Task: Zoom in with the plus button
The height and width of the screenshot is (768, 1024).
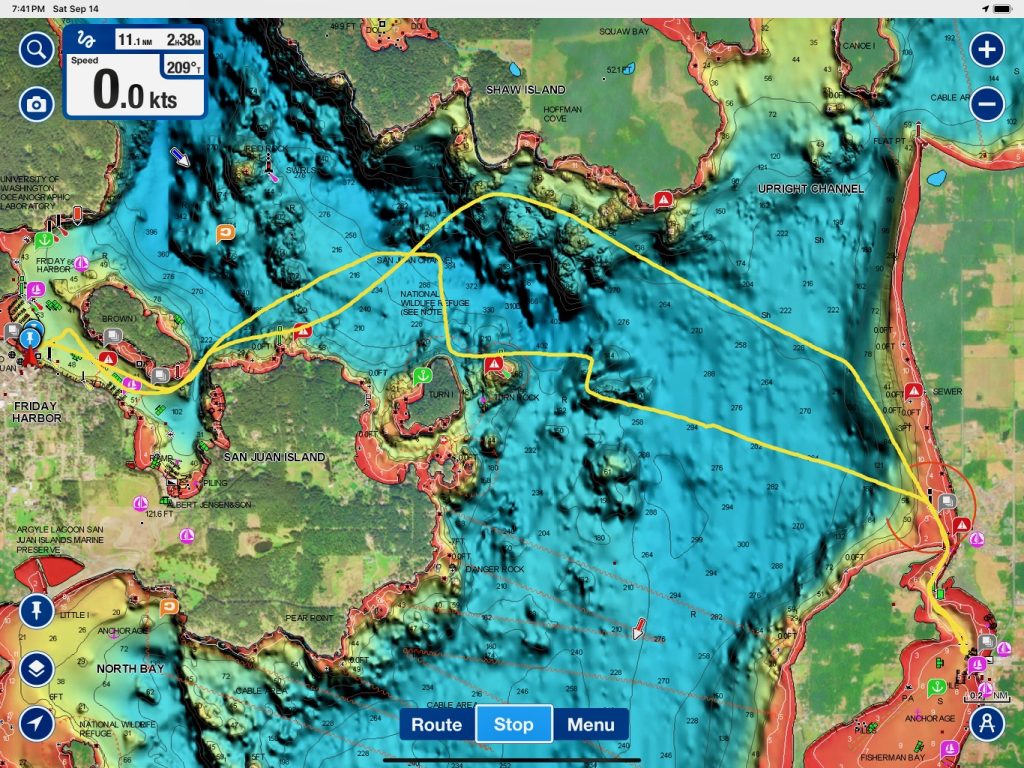Action: point(987,49)
